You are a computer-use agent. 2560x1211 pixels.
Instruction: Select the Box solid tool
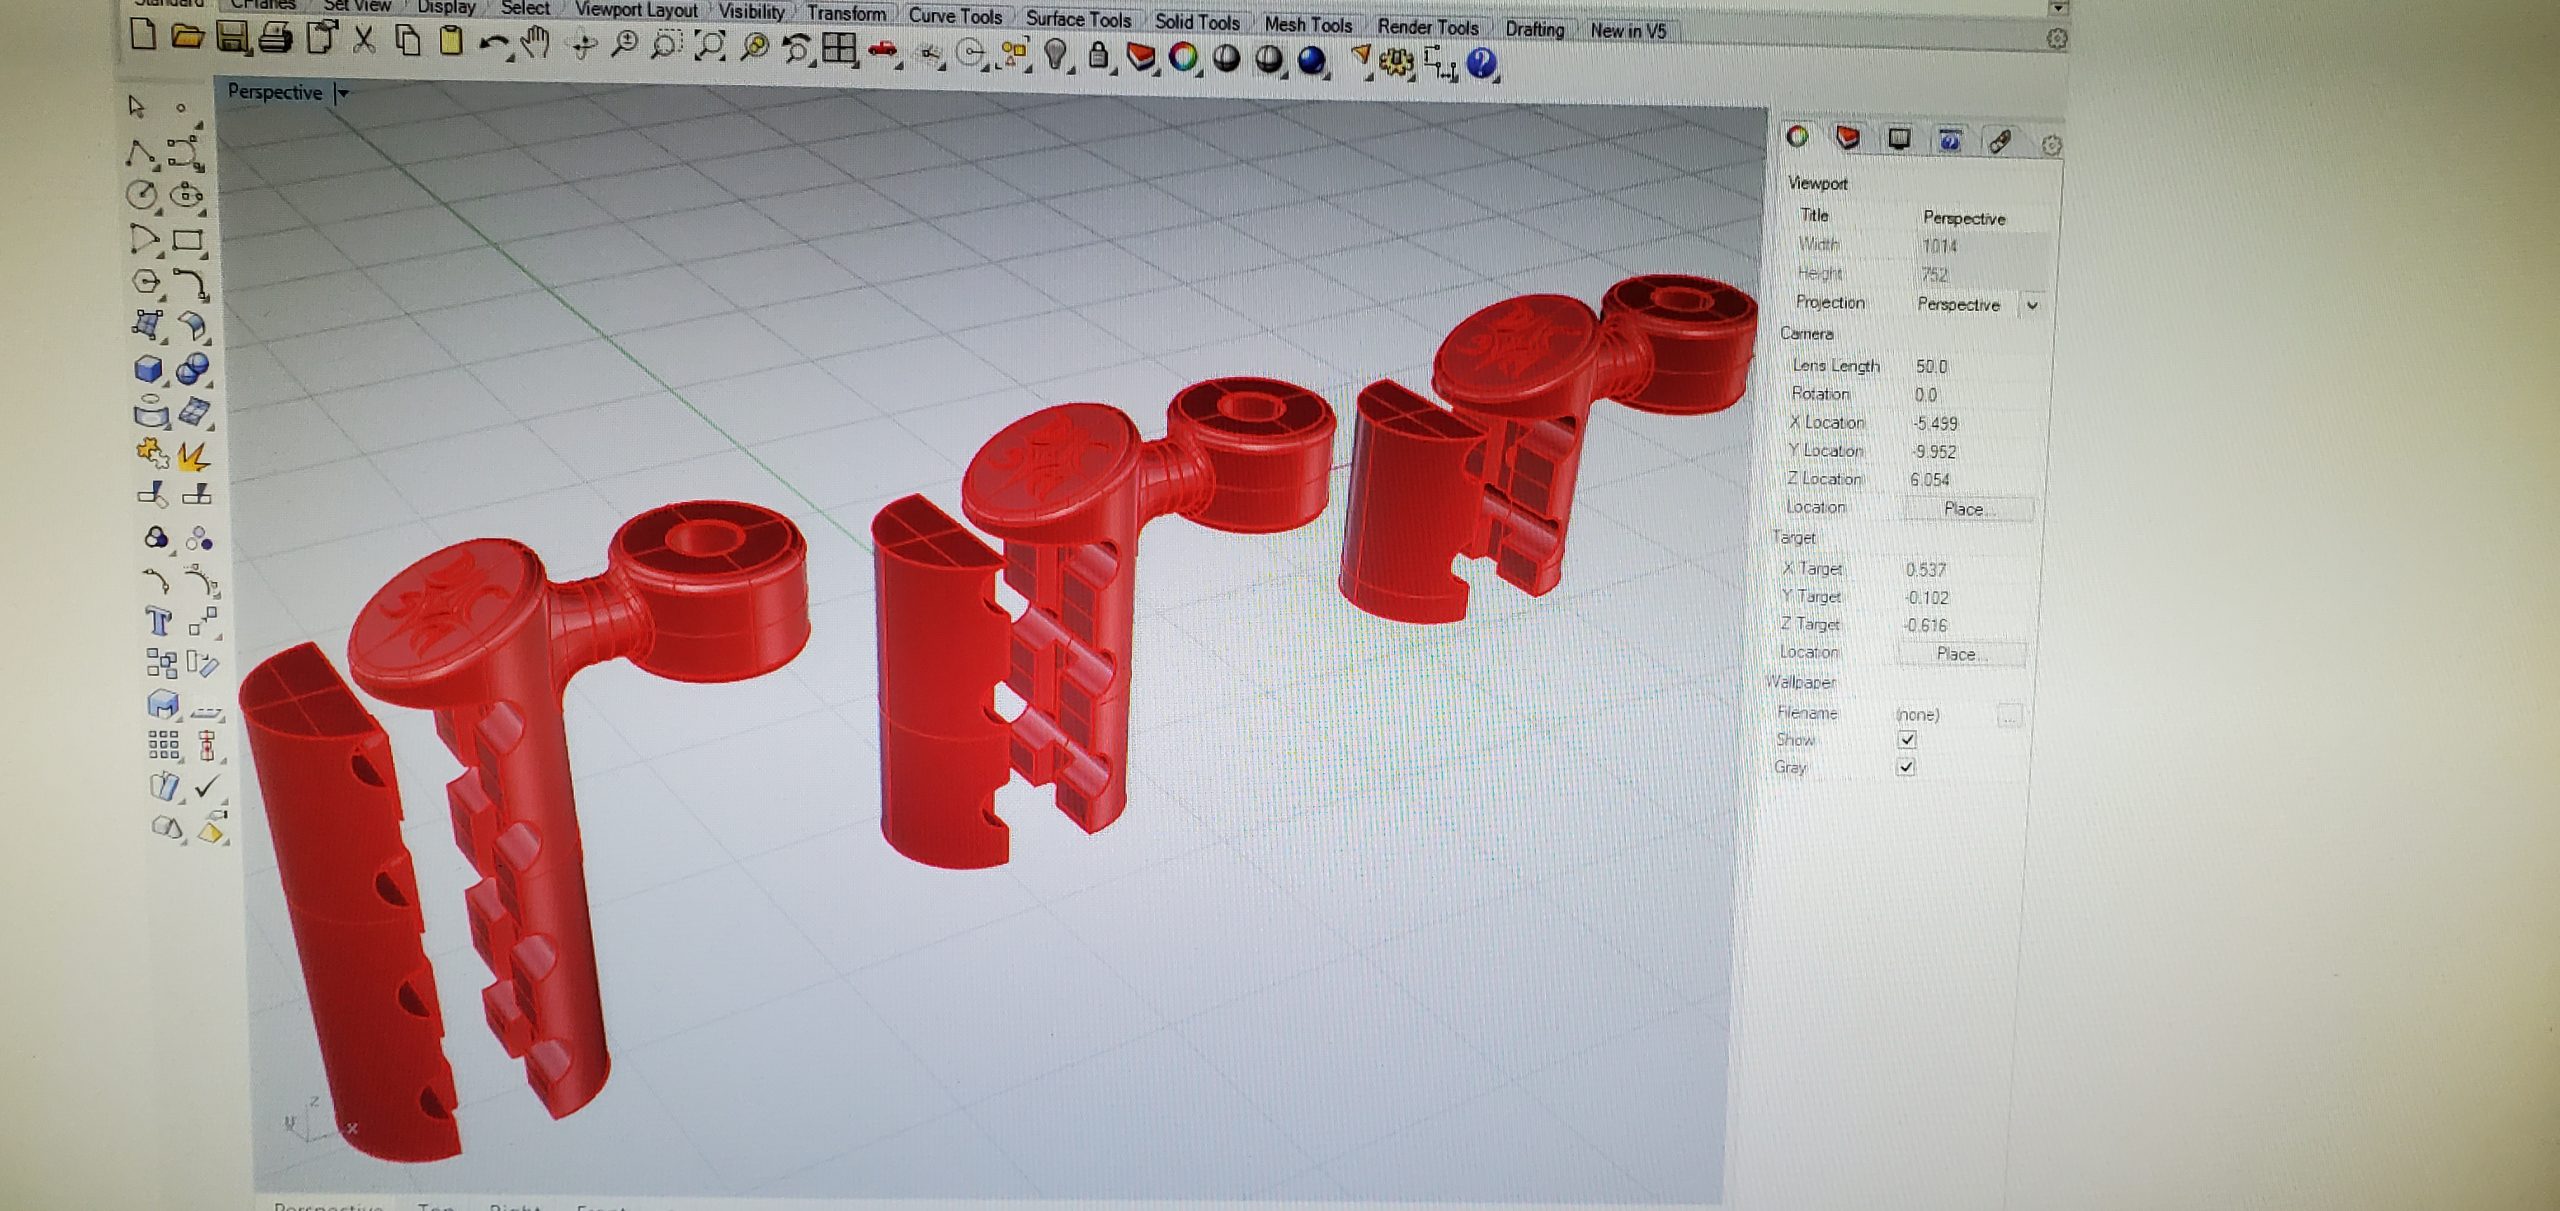[148, 369]
